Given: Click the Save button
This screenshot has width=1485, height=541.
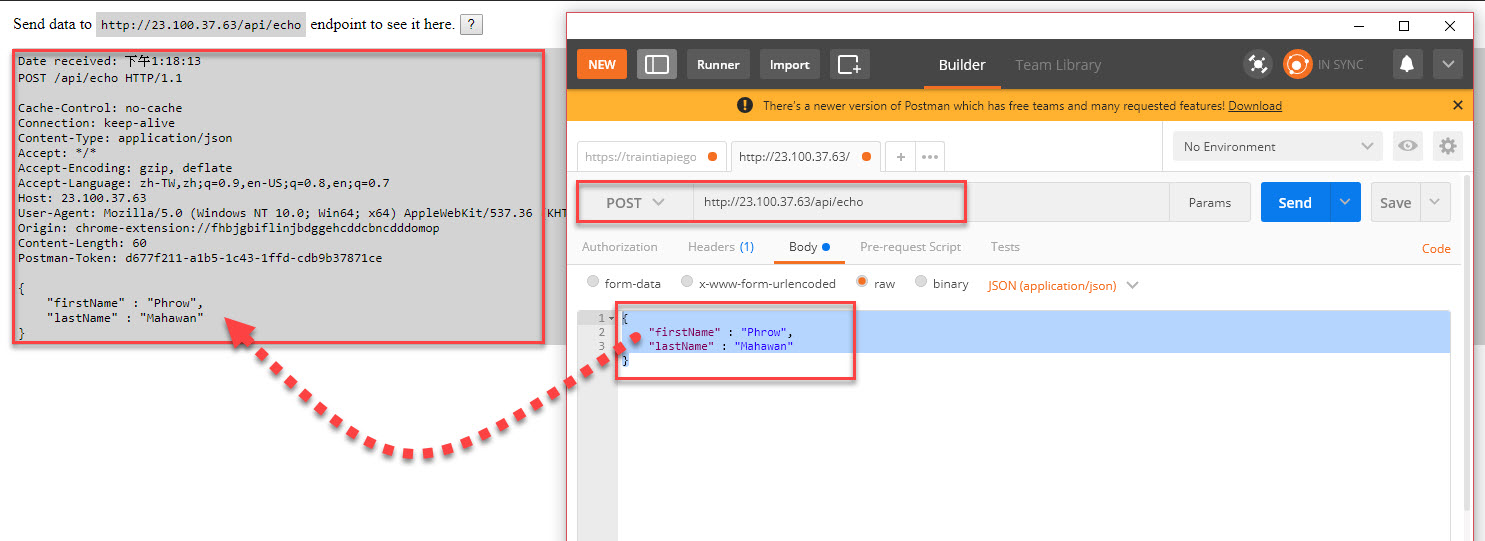Looking at the screenshot, I should 1395,202.
